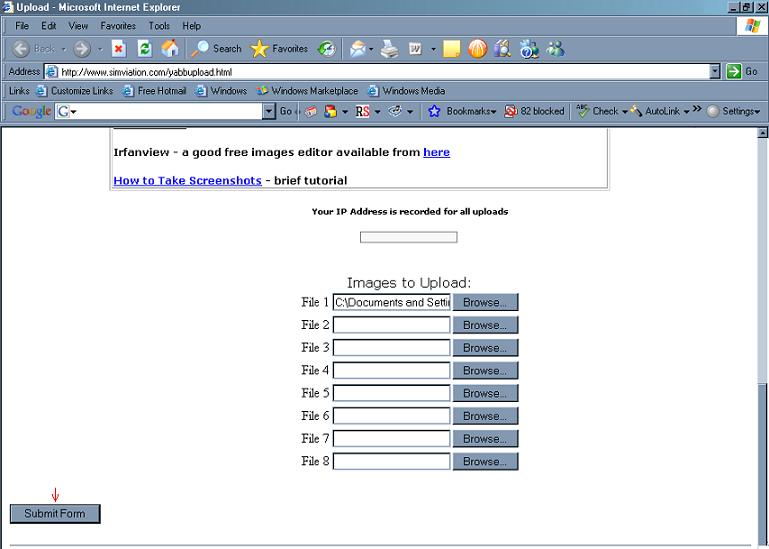Click the Forward arrow button
The width and height of the screenshot is (769, 549).
click(82, 49)
